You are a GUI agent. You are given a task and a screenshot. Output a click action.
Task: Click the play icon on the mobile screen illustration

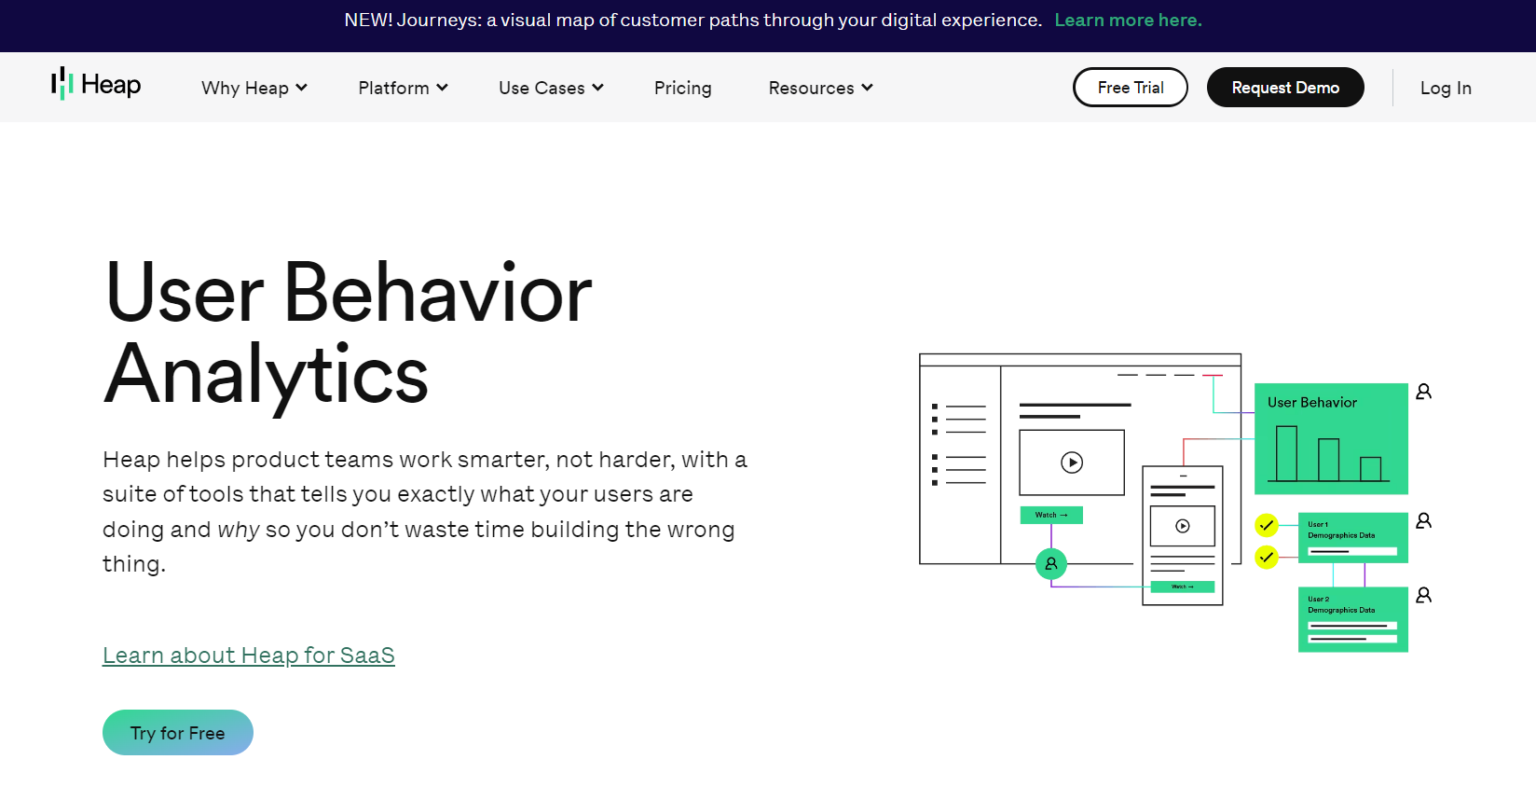pos(1182,524)
